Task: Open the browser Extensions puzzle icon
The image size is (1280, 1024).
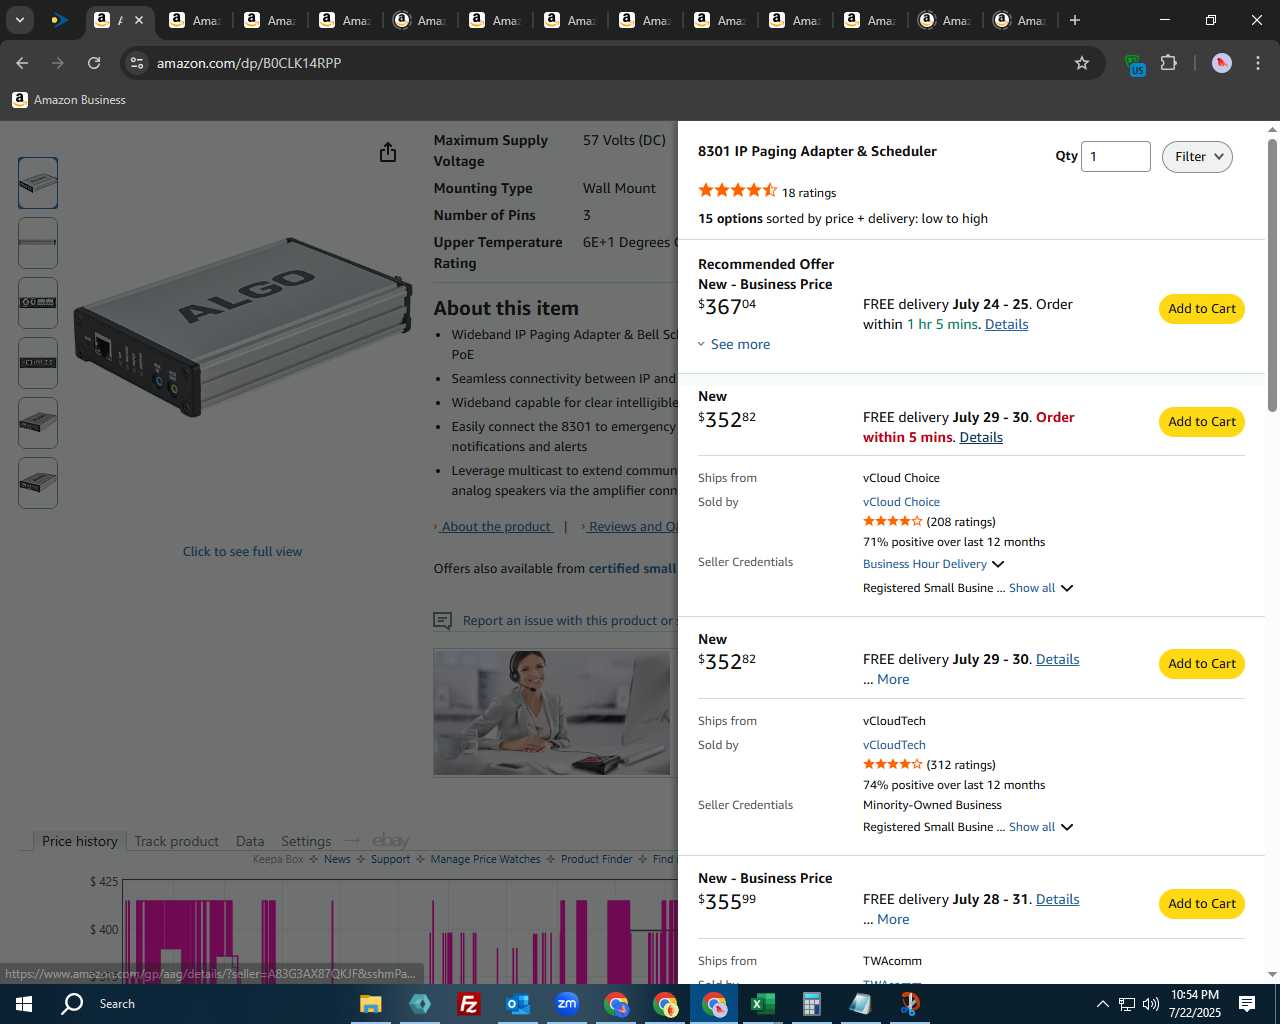Action: 1168,63
